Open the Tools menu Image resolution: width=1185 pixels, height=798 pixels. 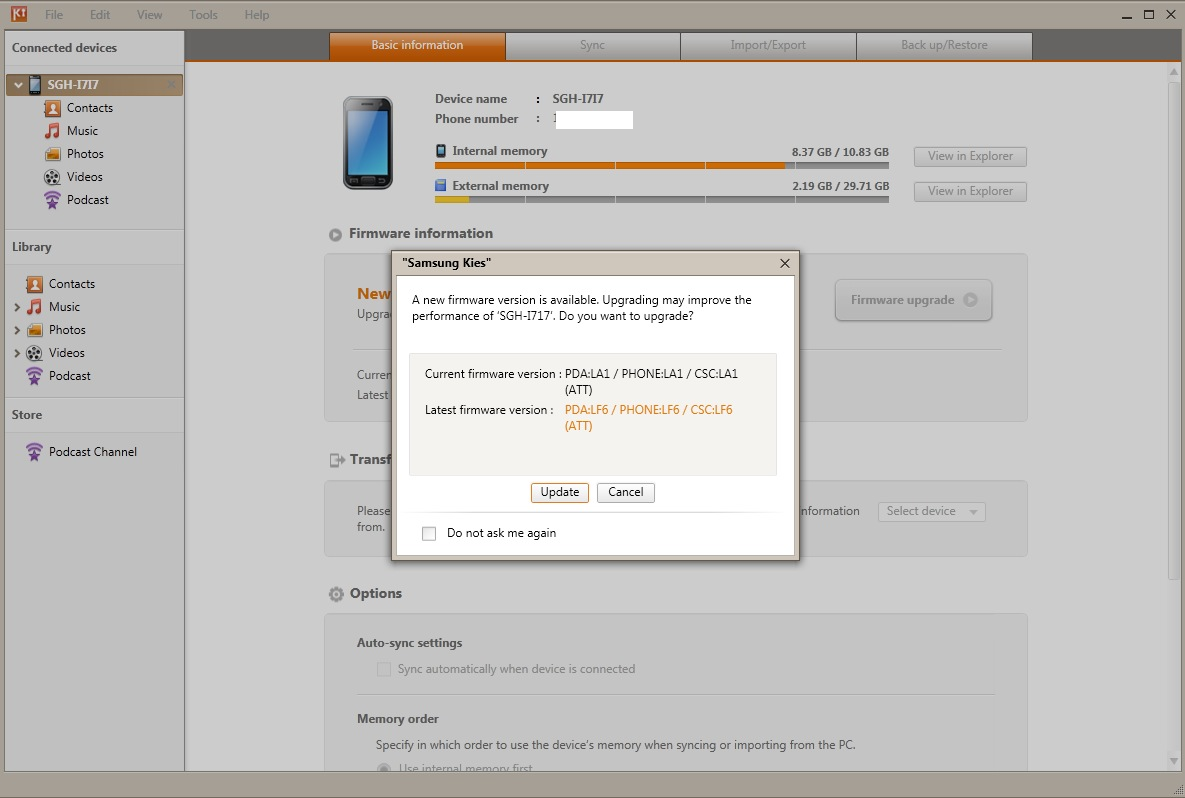coord(203,14)
